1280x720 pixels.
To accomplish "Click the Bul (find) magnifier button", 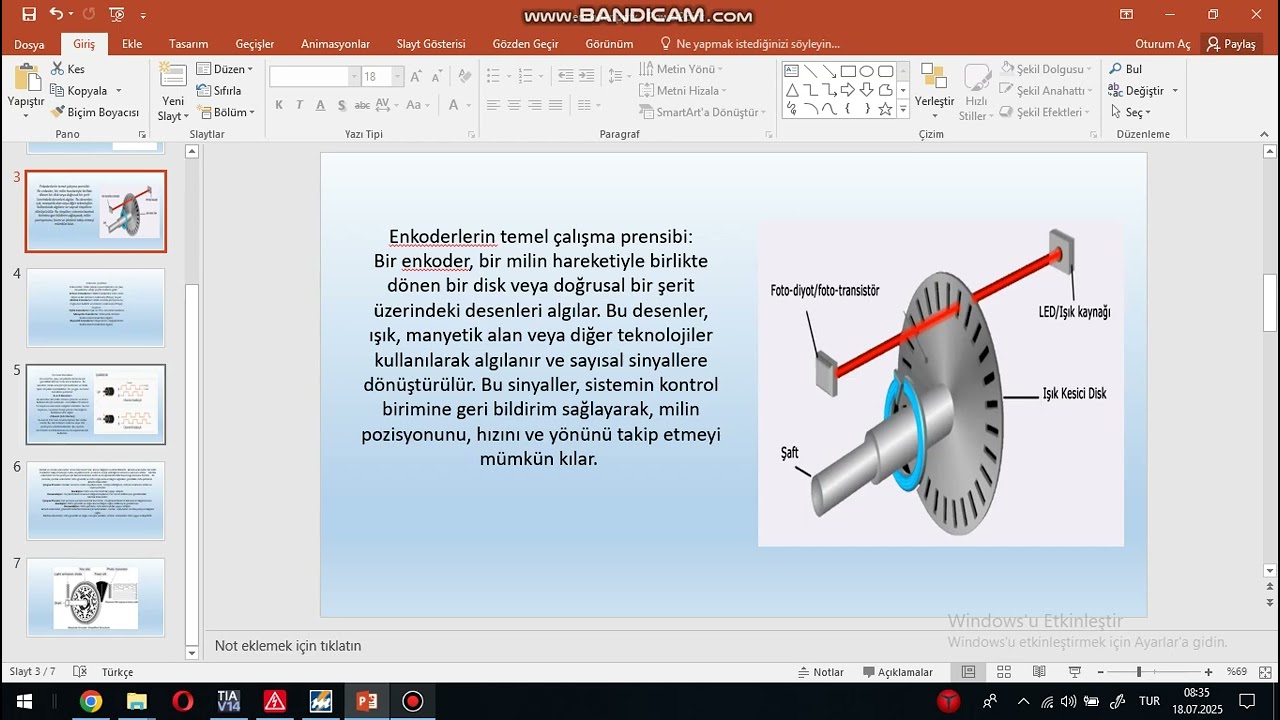I will click(x=1126, y=69).
